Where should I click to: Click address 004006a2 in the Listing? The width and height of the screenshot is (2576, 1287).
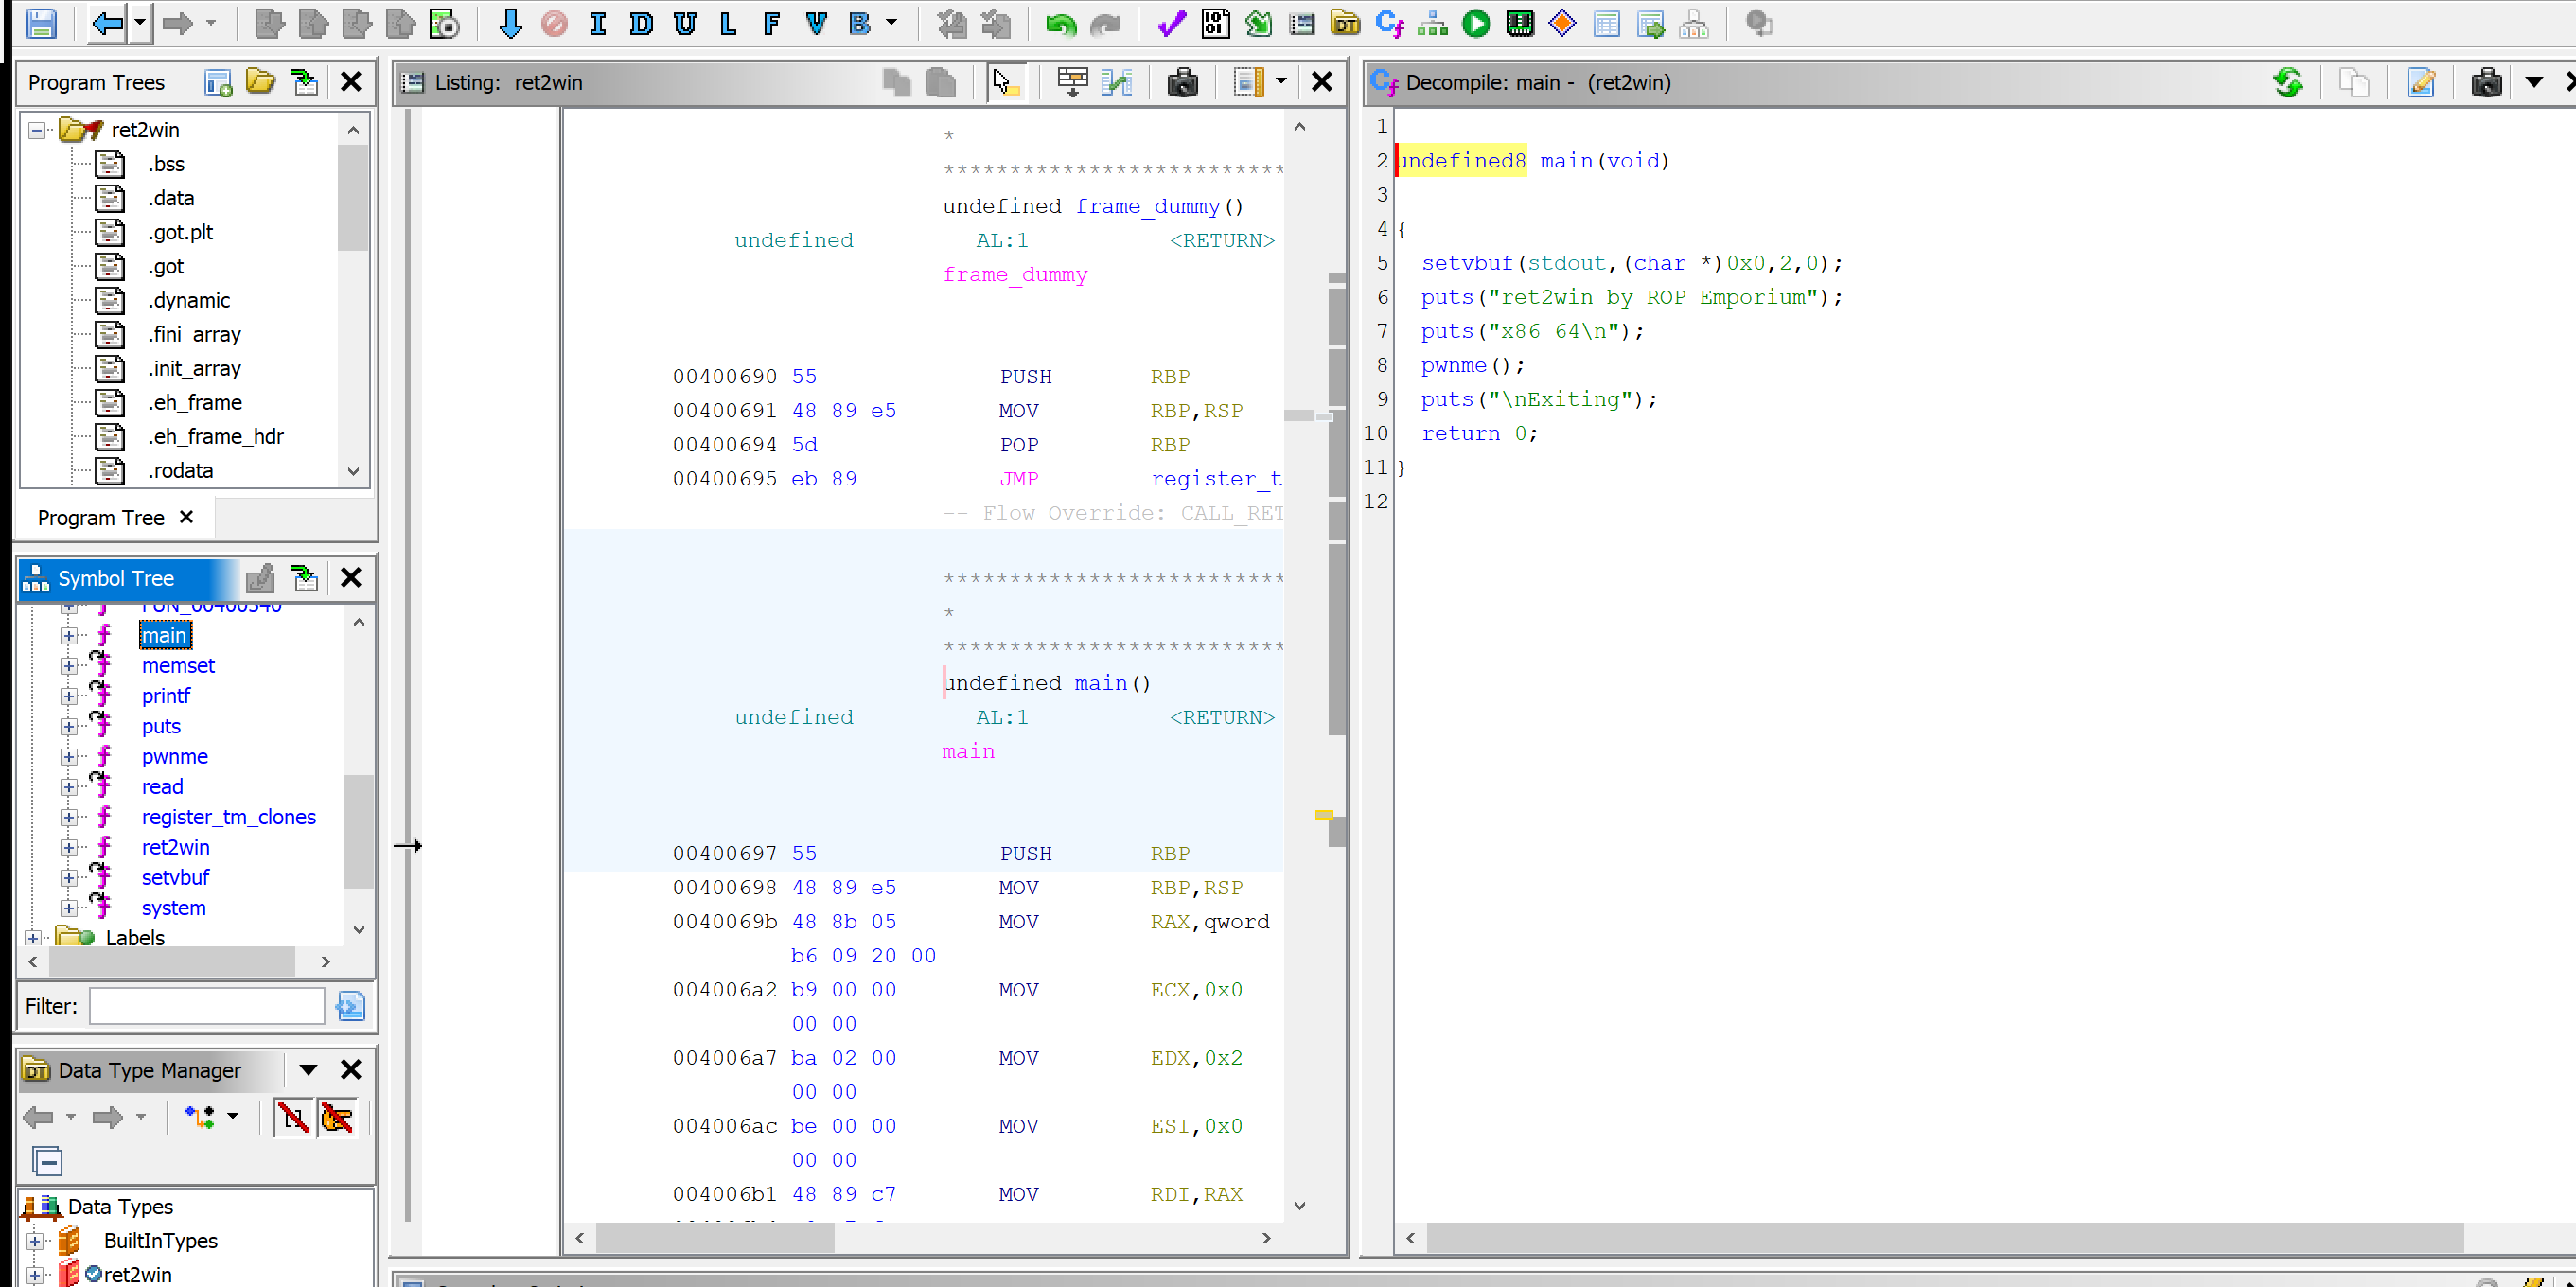[724, 990]
